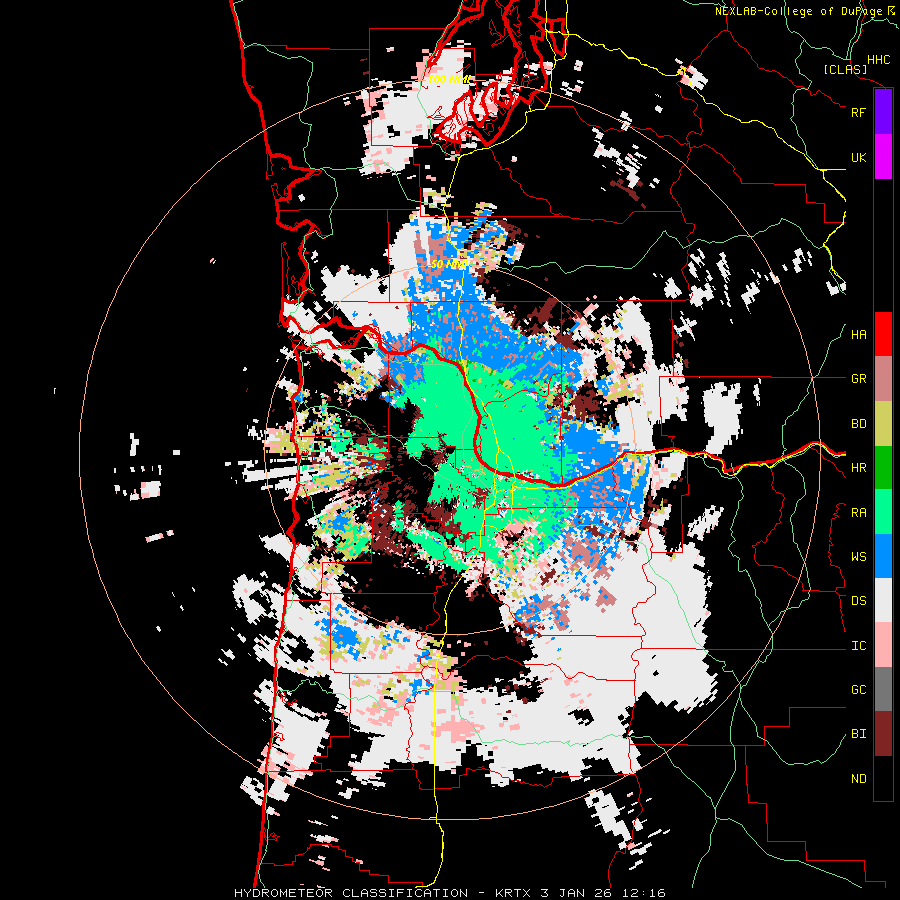Click the [CLAS] units label

845,69
